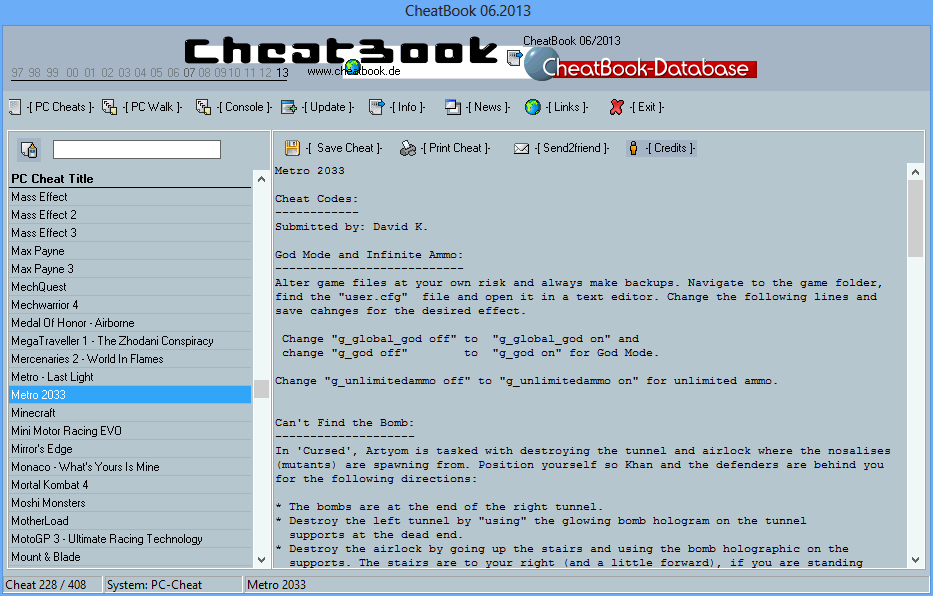Click the Update toolbar icon
The image size is (933, 596).
[x=289, y=107]
